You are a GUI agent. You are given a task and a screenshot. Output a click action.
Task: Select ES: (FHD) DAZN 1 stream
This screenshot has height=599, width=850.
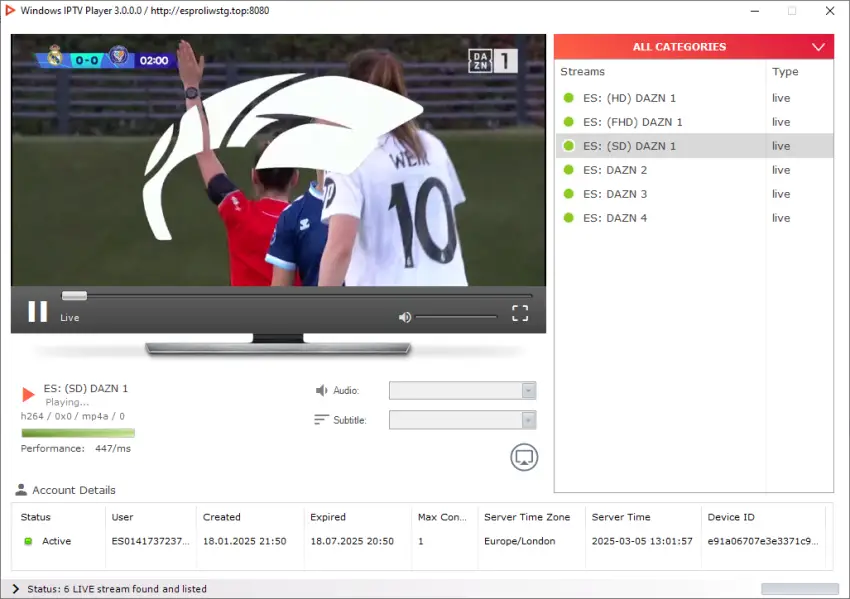(694, 122)
